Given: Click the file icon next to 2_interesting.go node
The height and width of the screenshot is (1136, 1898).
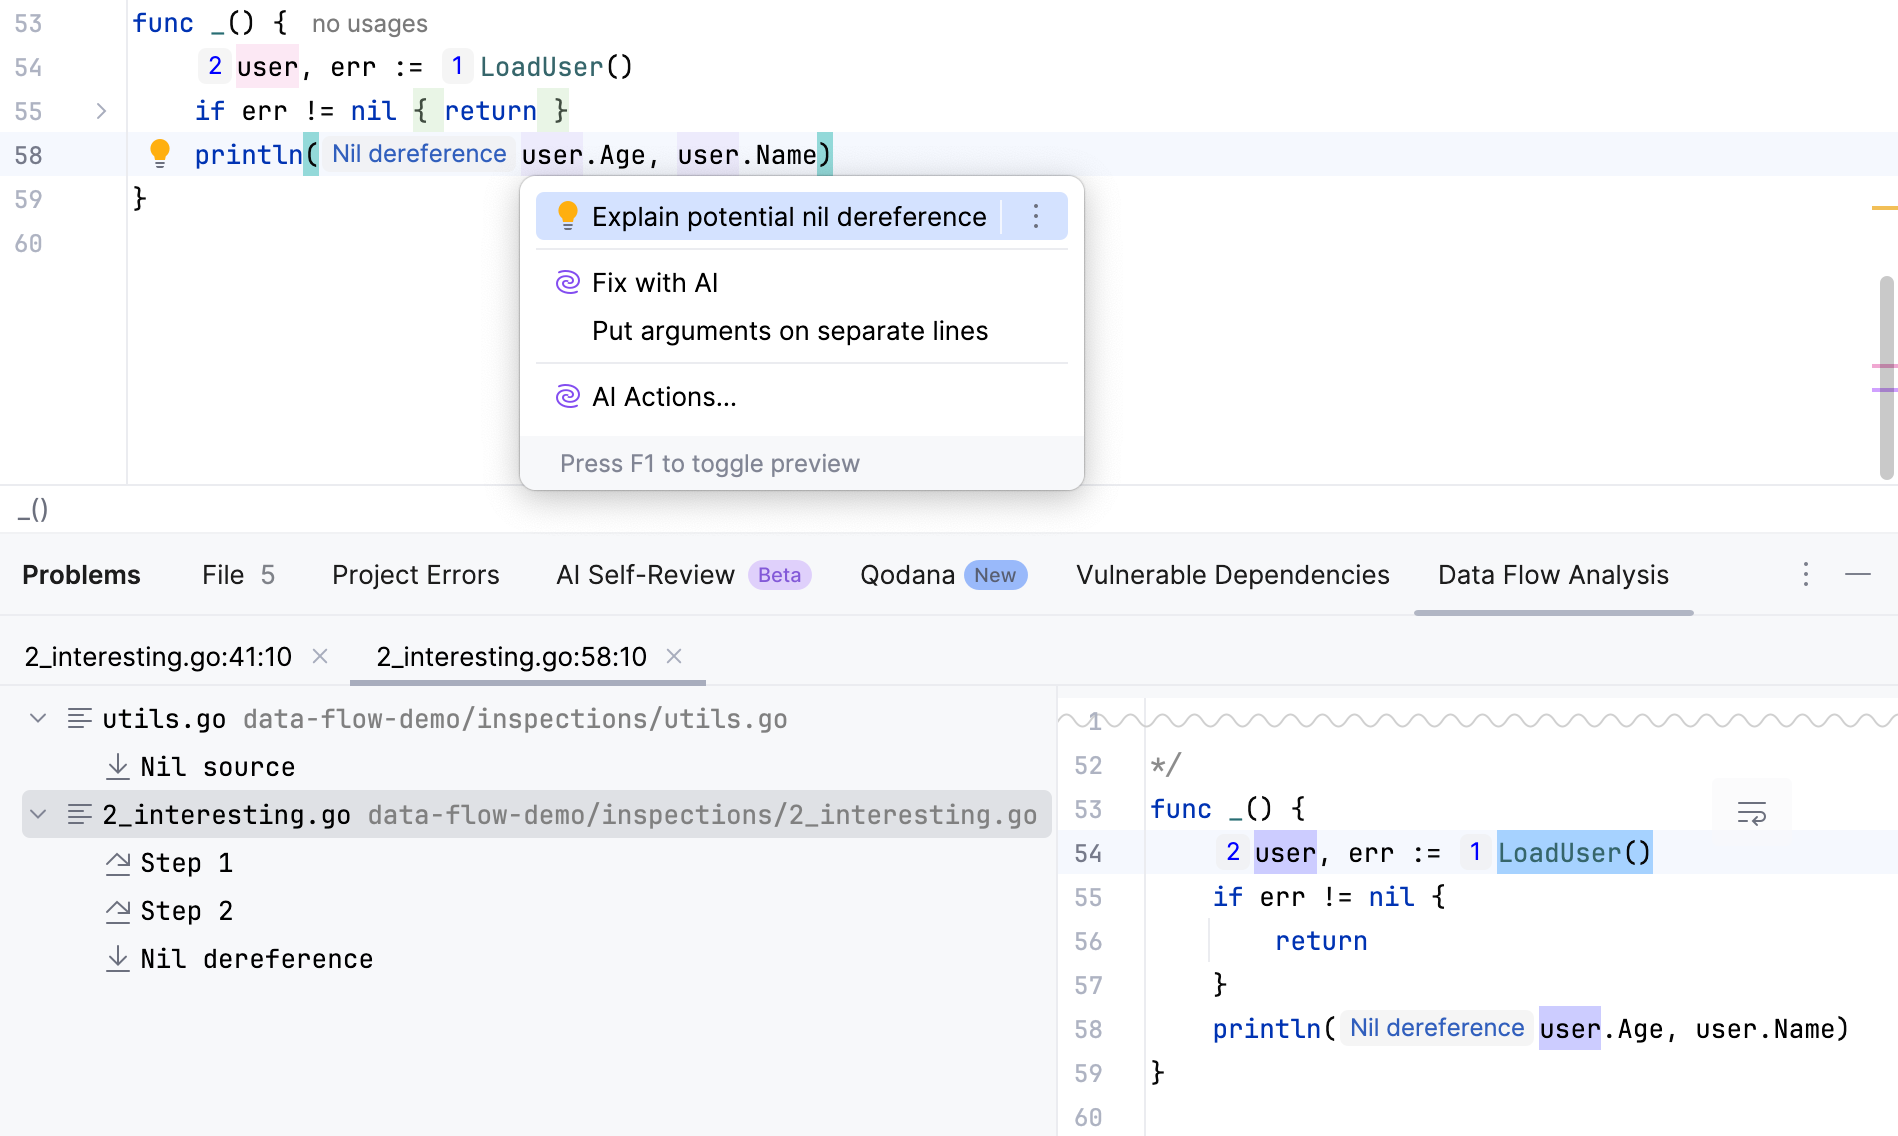Looking at the screenshot, I should tap(79, 813).
